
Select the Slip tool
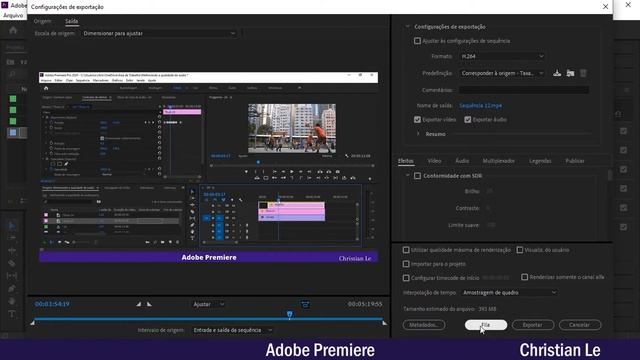[12, 276]
